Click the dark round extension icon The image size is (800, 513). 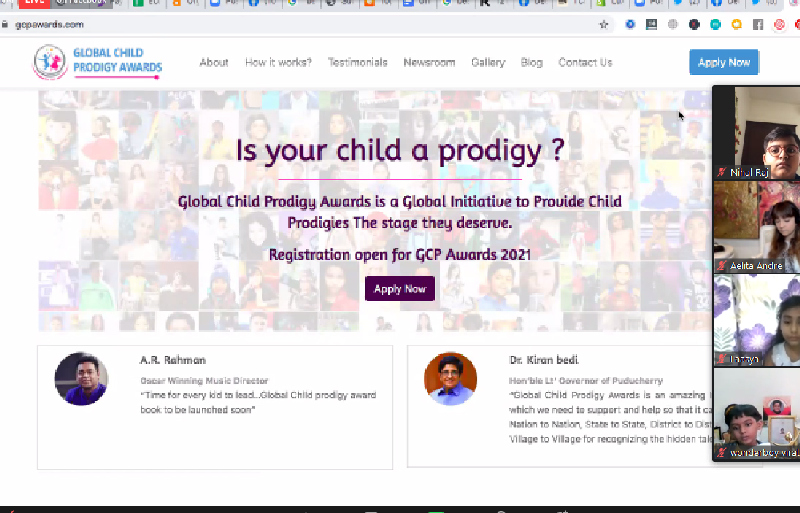(x=694, y=25)
